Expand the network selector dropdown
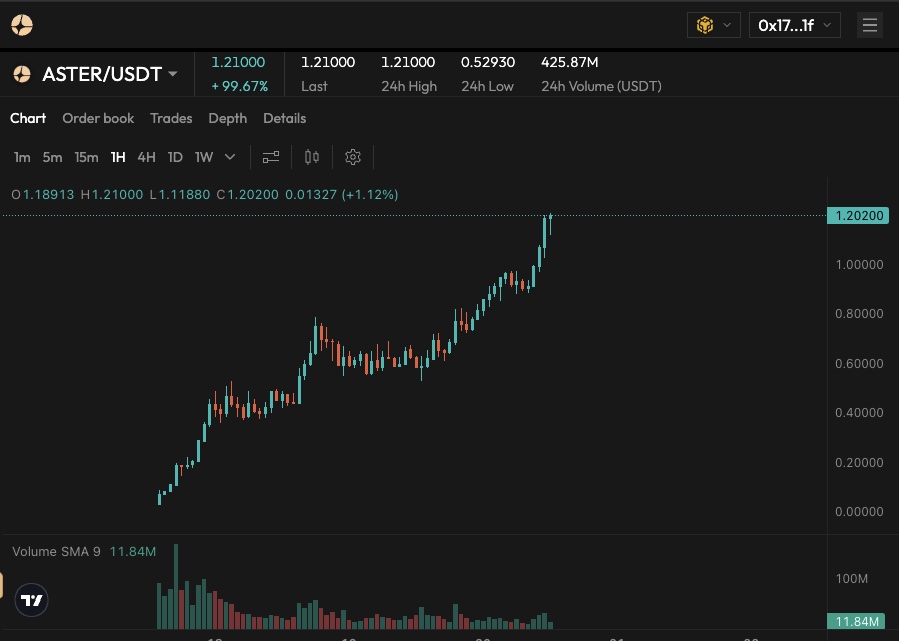This screenshot has height=641, width=899. coord(726,25)
